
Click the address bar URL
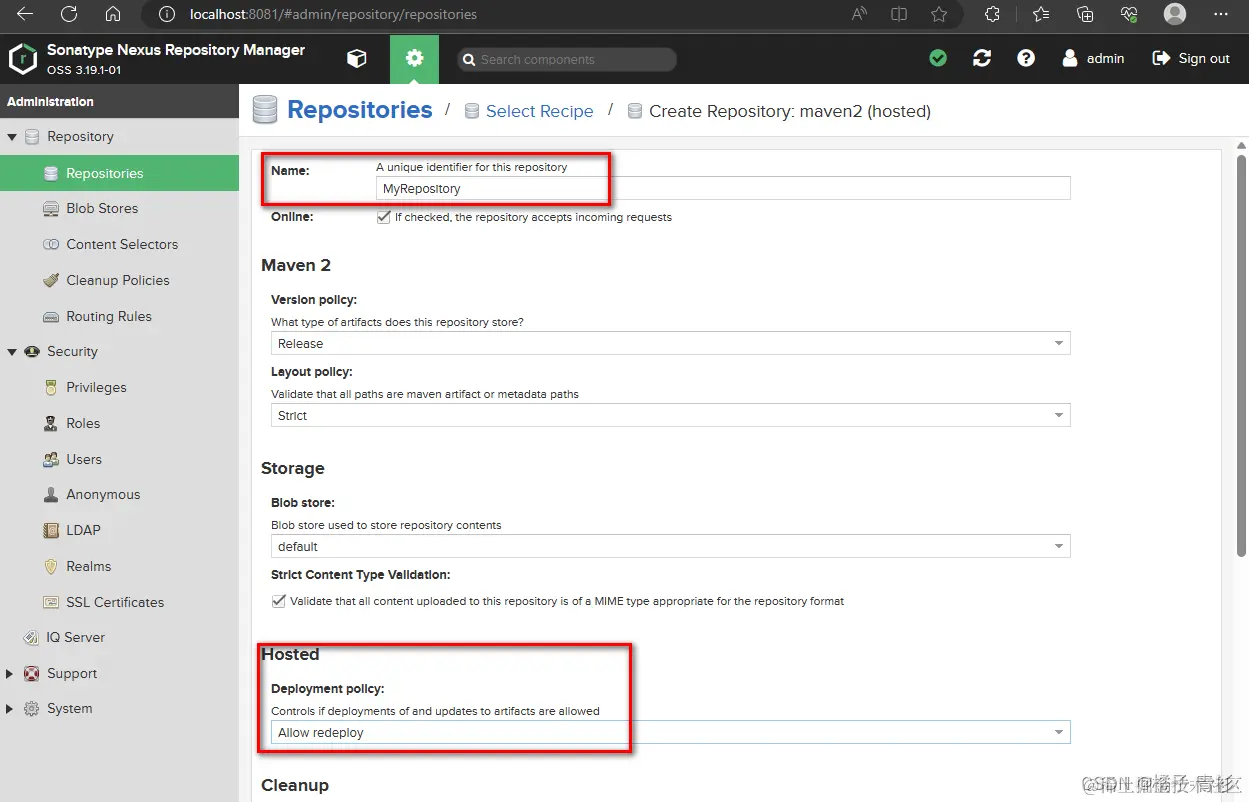coord(333,15)
